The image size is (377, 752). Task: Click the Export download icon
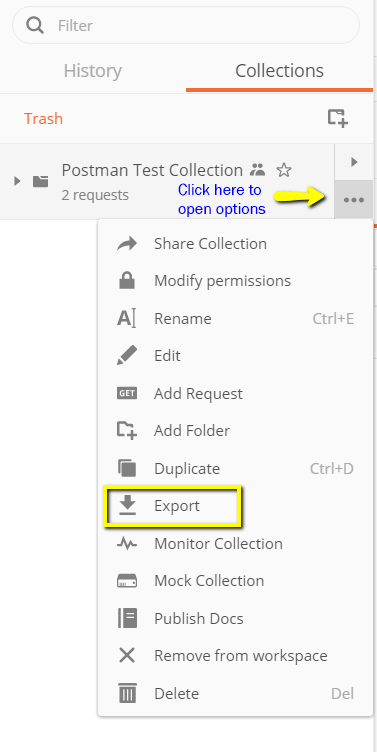pyautogui.click(x=127, y=505)
